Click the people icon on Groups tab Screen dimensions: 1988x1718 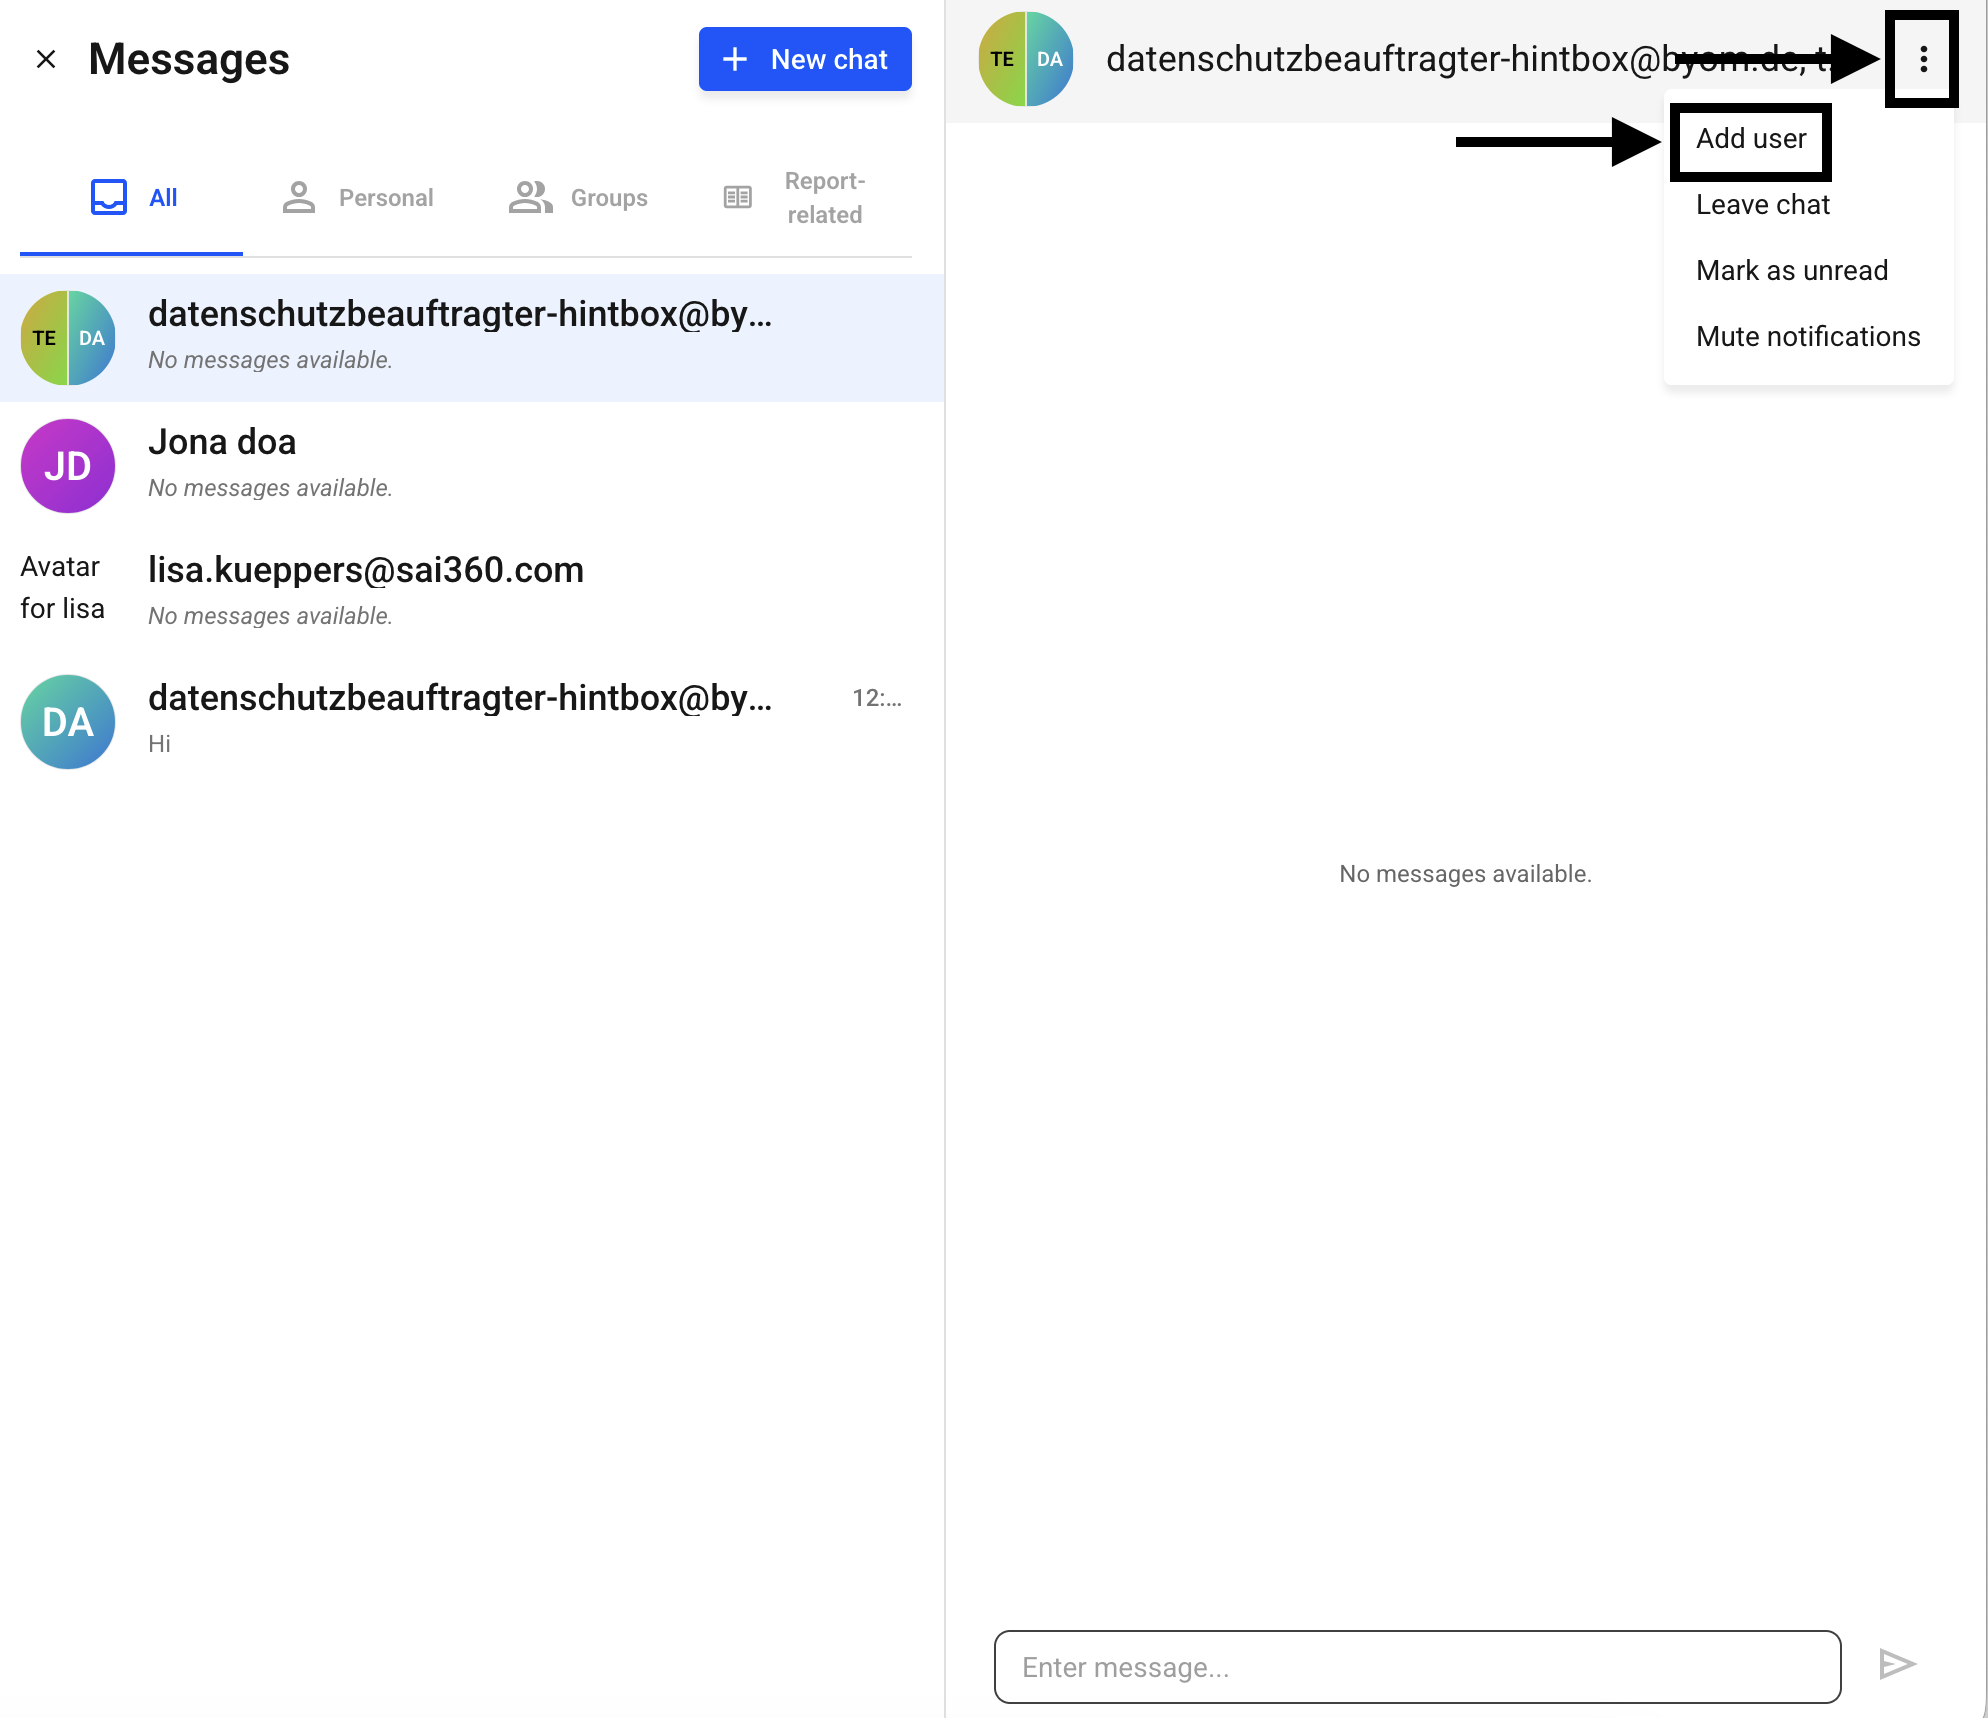pos(530,198)
